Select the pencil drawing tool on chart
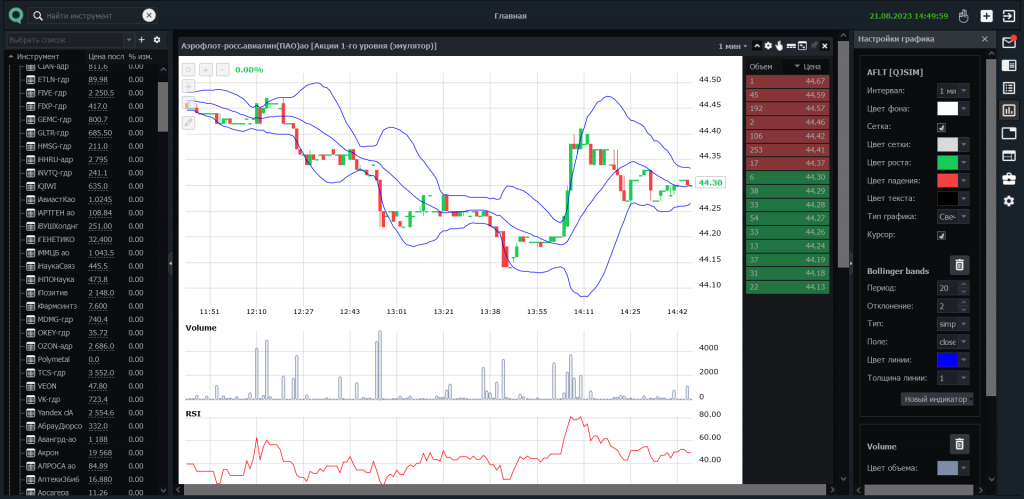 click(188, 122)
